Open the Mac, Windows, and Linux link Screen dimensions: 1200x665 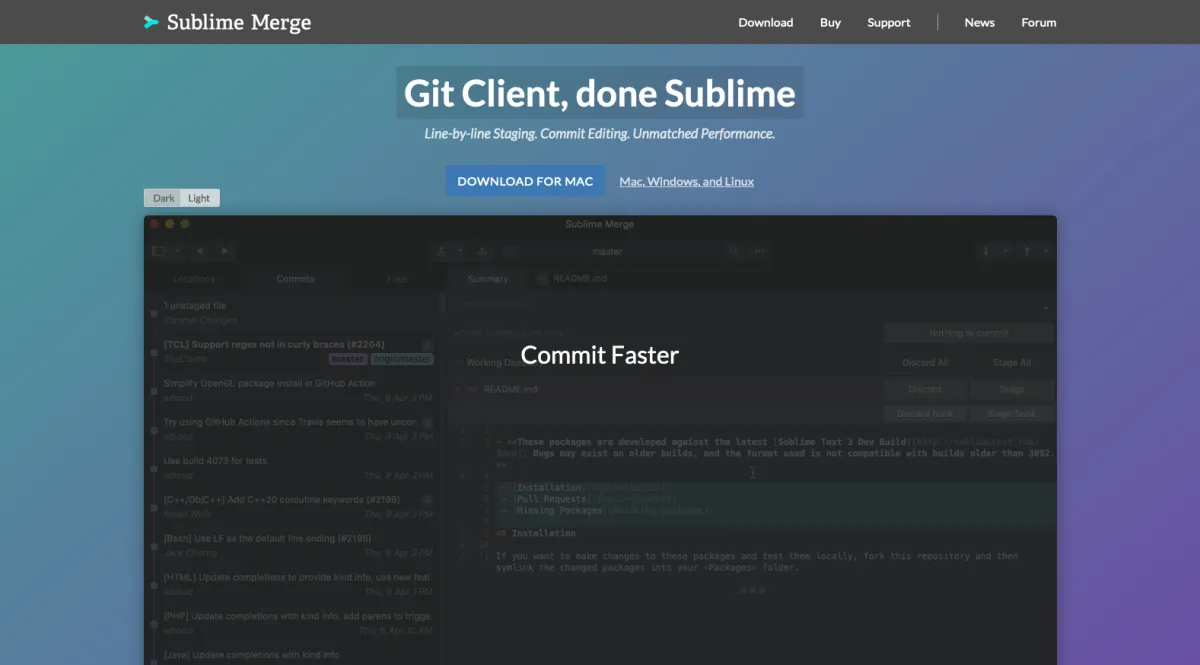pyautogui.click(x=687, y=181)
